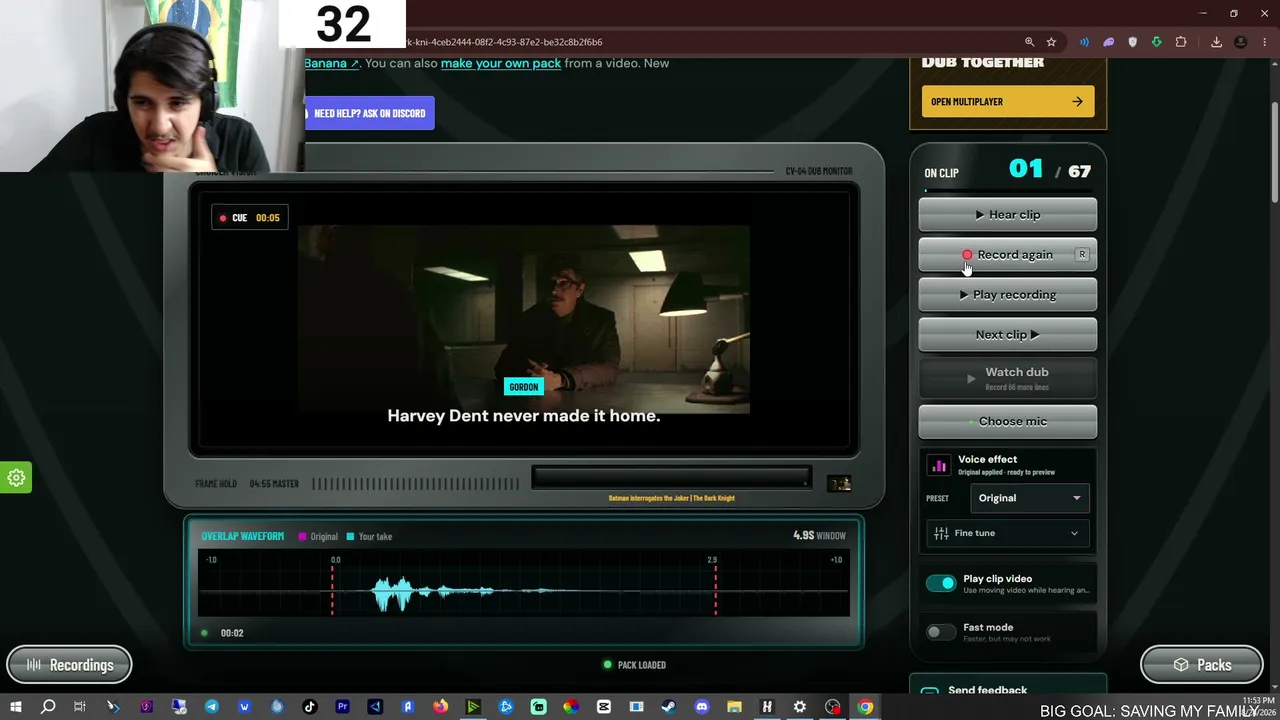Open Firefox from the taskbar
Screen dimensions: 1280x720
click(x=440, y=707)
